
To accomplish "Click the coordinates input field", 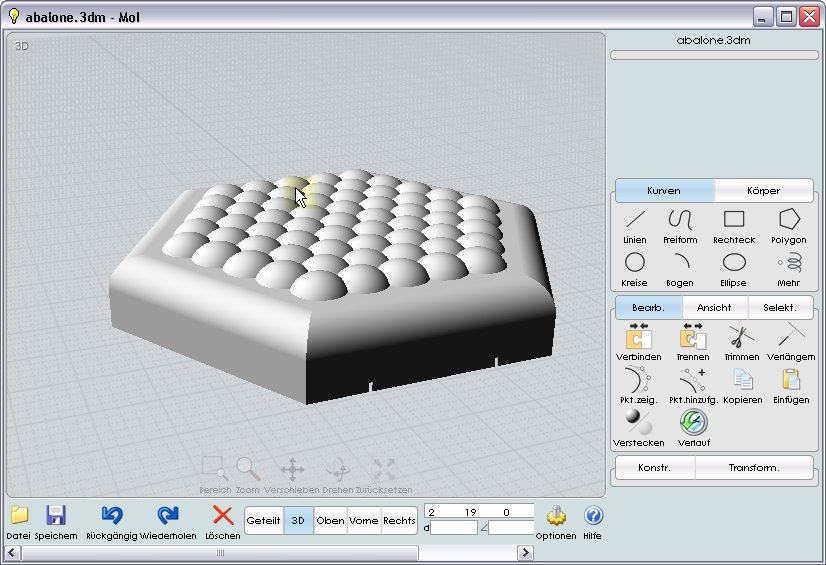I will (479, 512).
